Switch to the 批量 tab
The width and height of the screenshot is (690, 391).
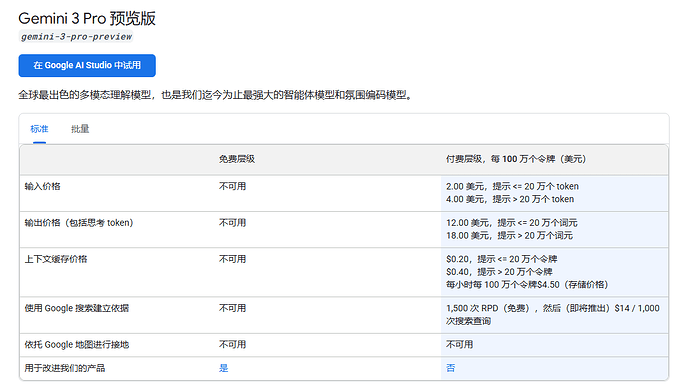pyautogui.click(x=80, y=129)
